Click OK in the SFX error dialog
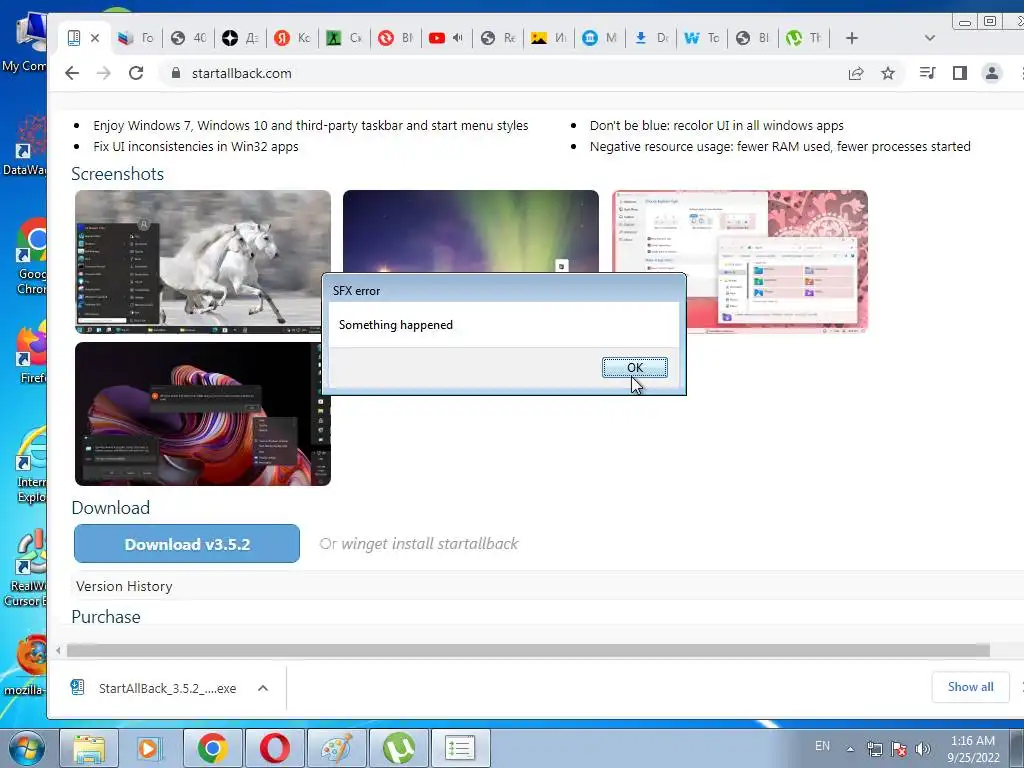 [x=634, y=368]
